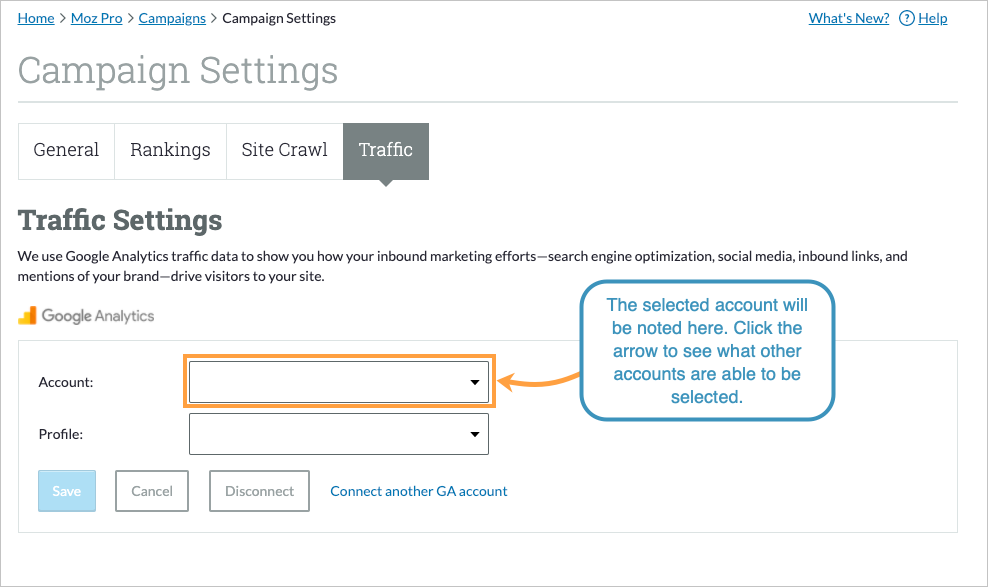Open the Site Crawl tab

tap(284, 150)
